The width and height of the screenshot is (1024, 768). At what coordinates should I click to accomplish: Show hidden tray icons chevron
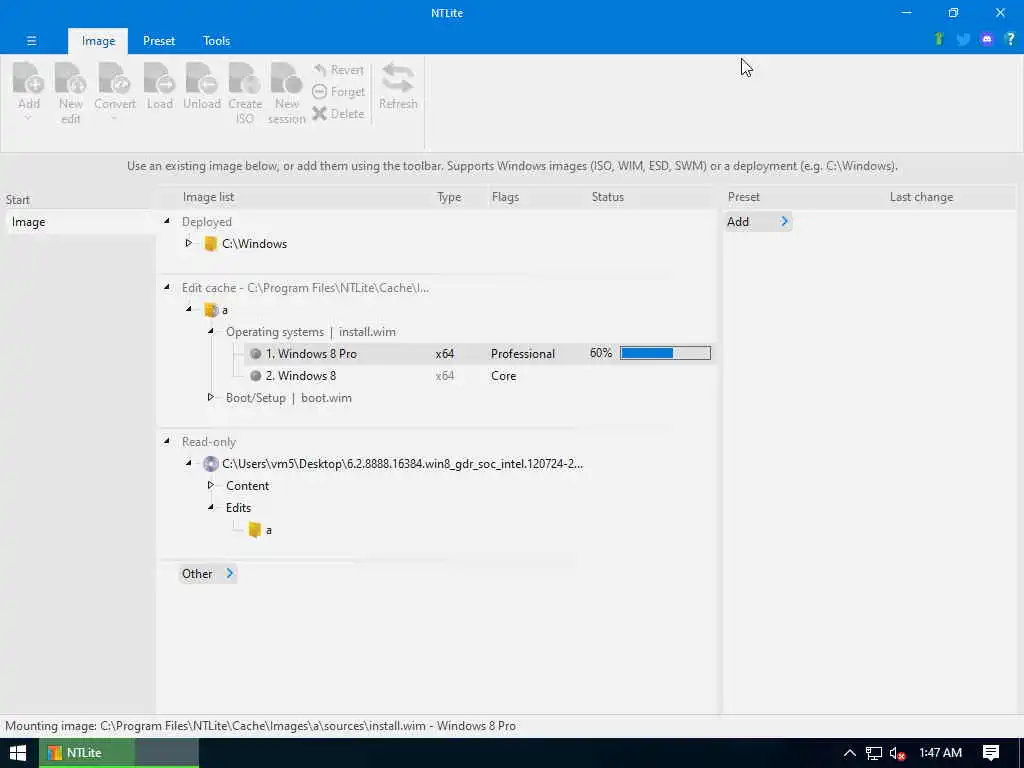(849, 753)
